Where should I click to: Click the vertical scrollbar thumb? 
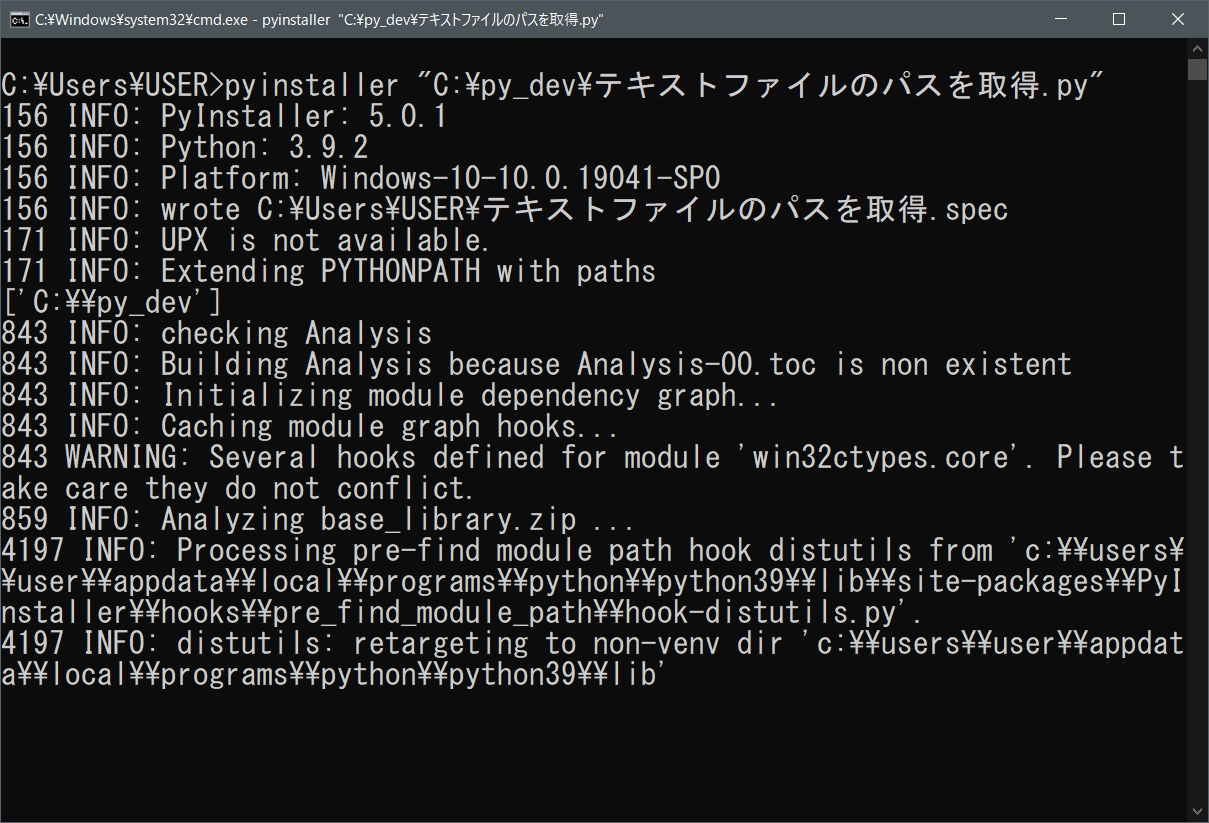pos(1198,69)
